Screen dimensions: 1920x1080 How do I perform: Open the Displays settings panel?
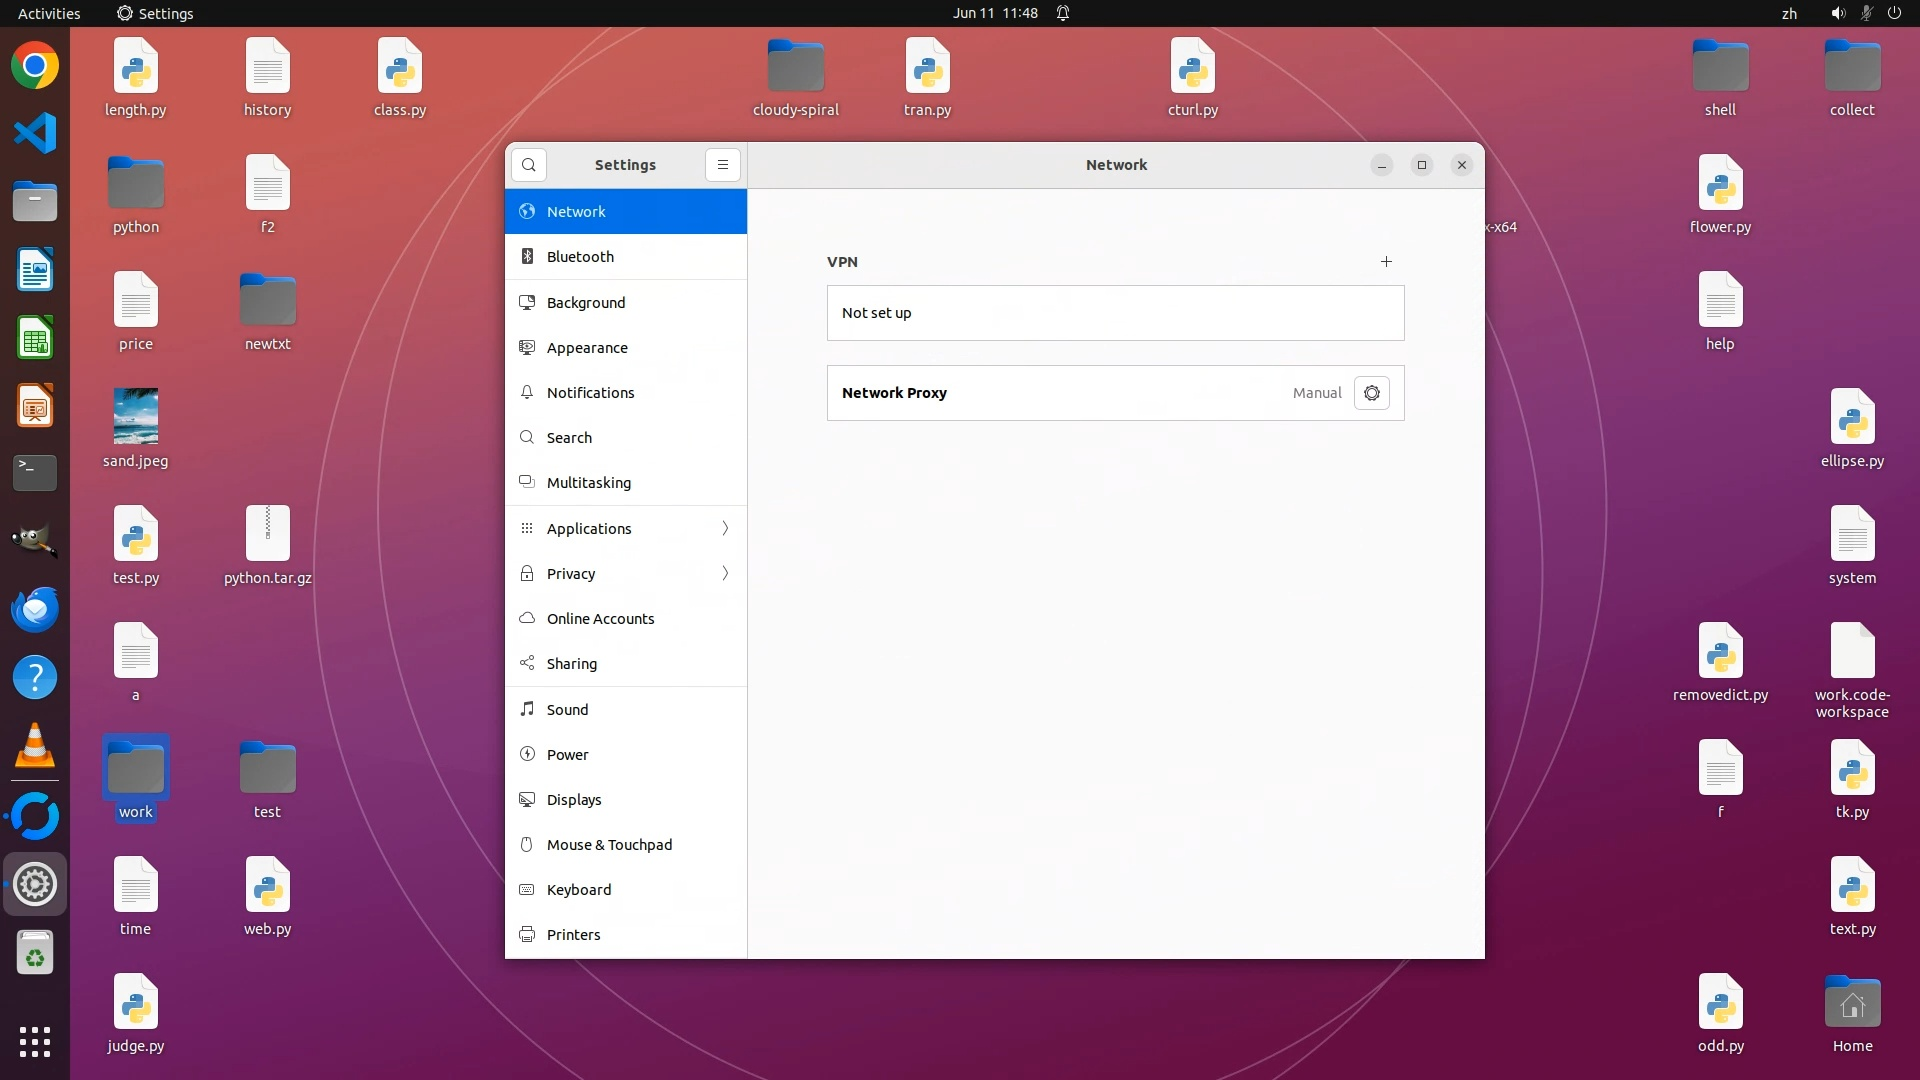(x=574, y=800)
